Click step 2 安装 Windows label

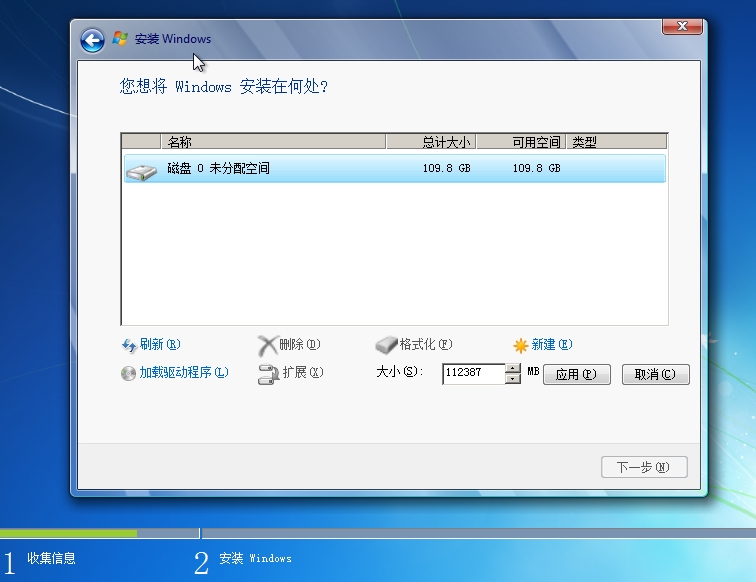click(255, 558)
